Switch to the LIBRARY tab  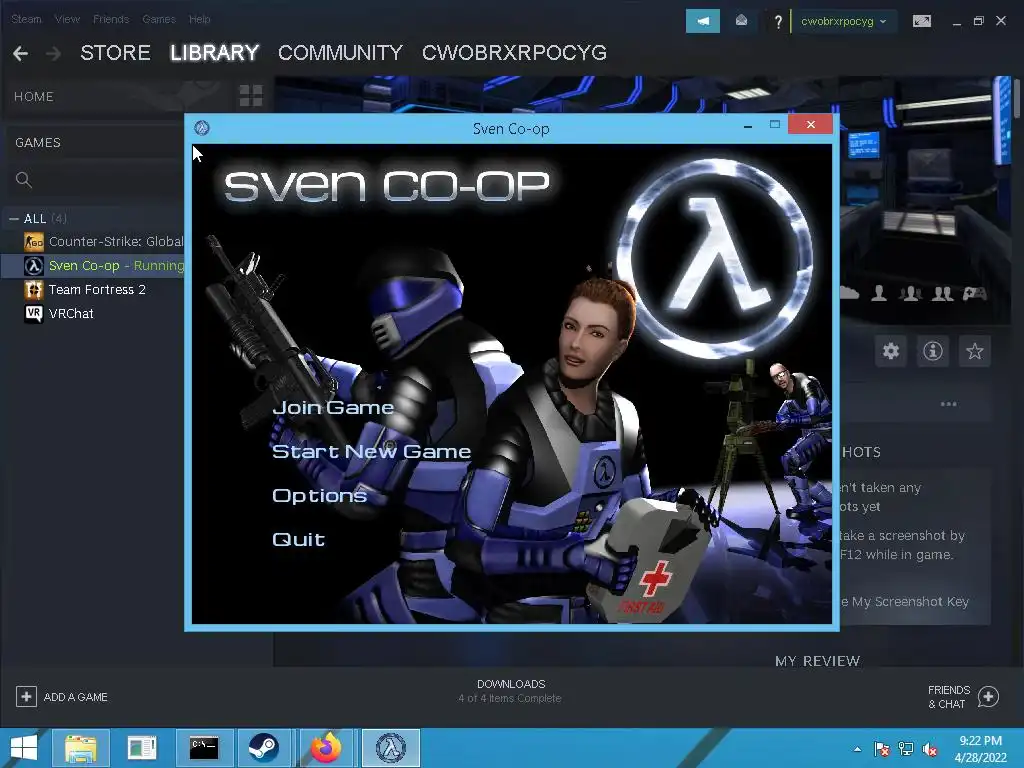(214, 53)
